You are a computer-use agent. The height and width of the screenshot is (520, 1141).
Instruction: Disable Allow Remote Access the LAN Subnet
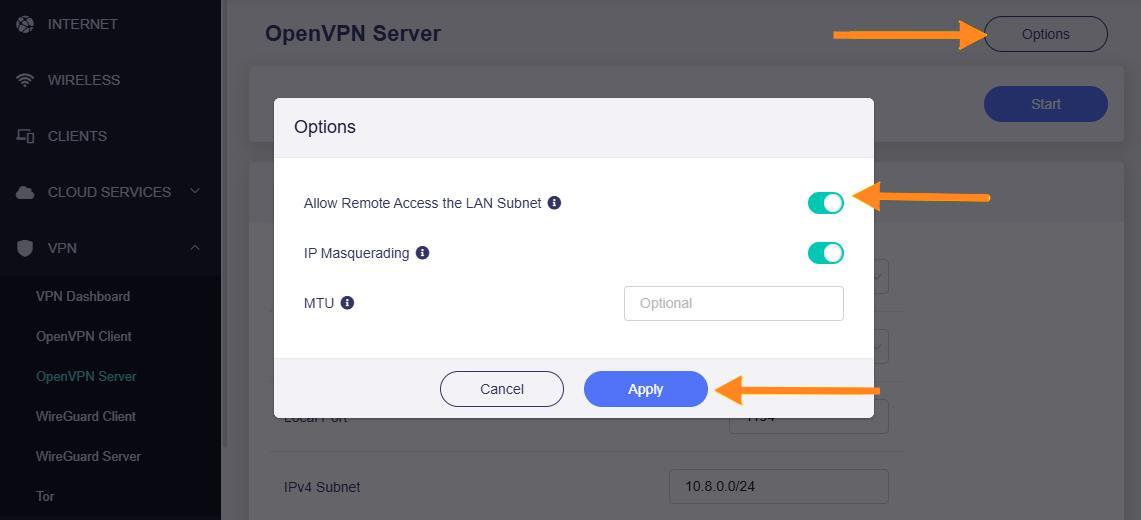tap(825, 203)
